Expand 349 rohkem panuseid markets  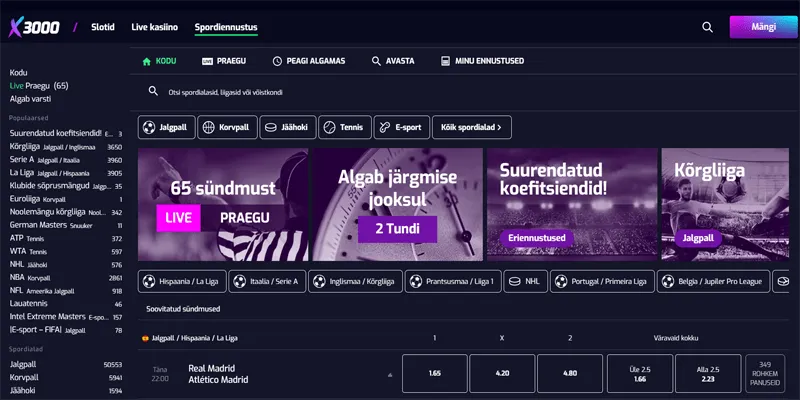(x=765, y=373)
